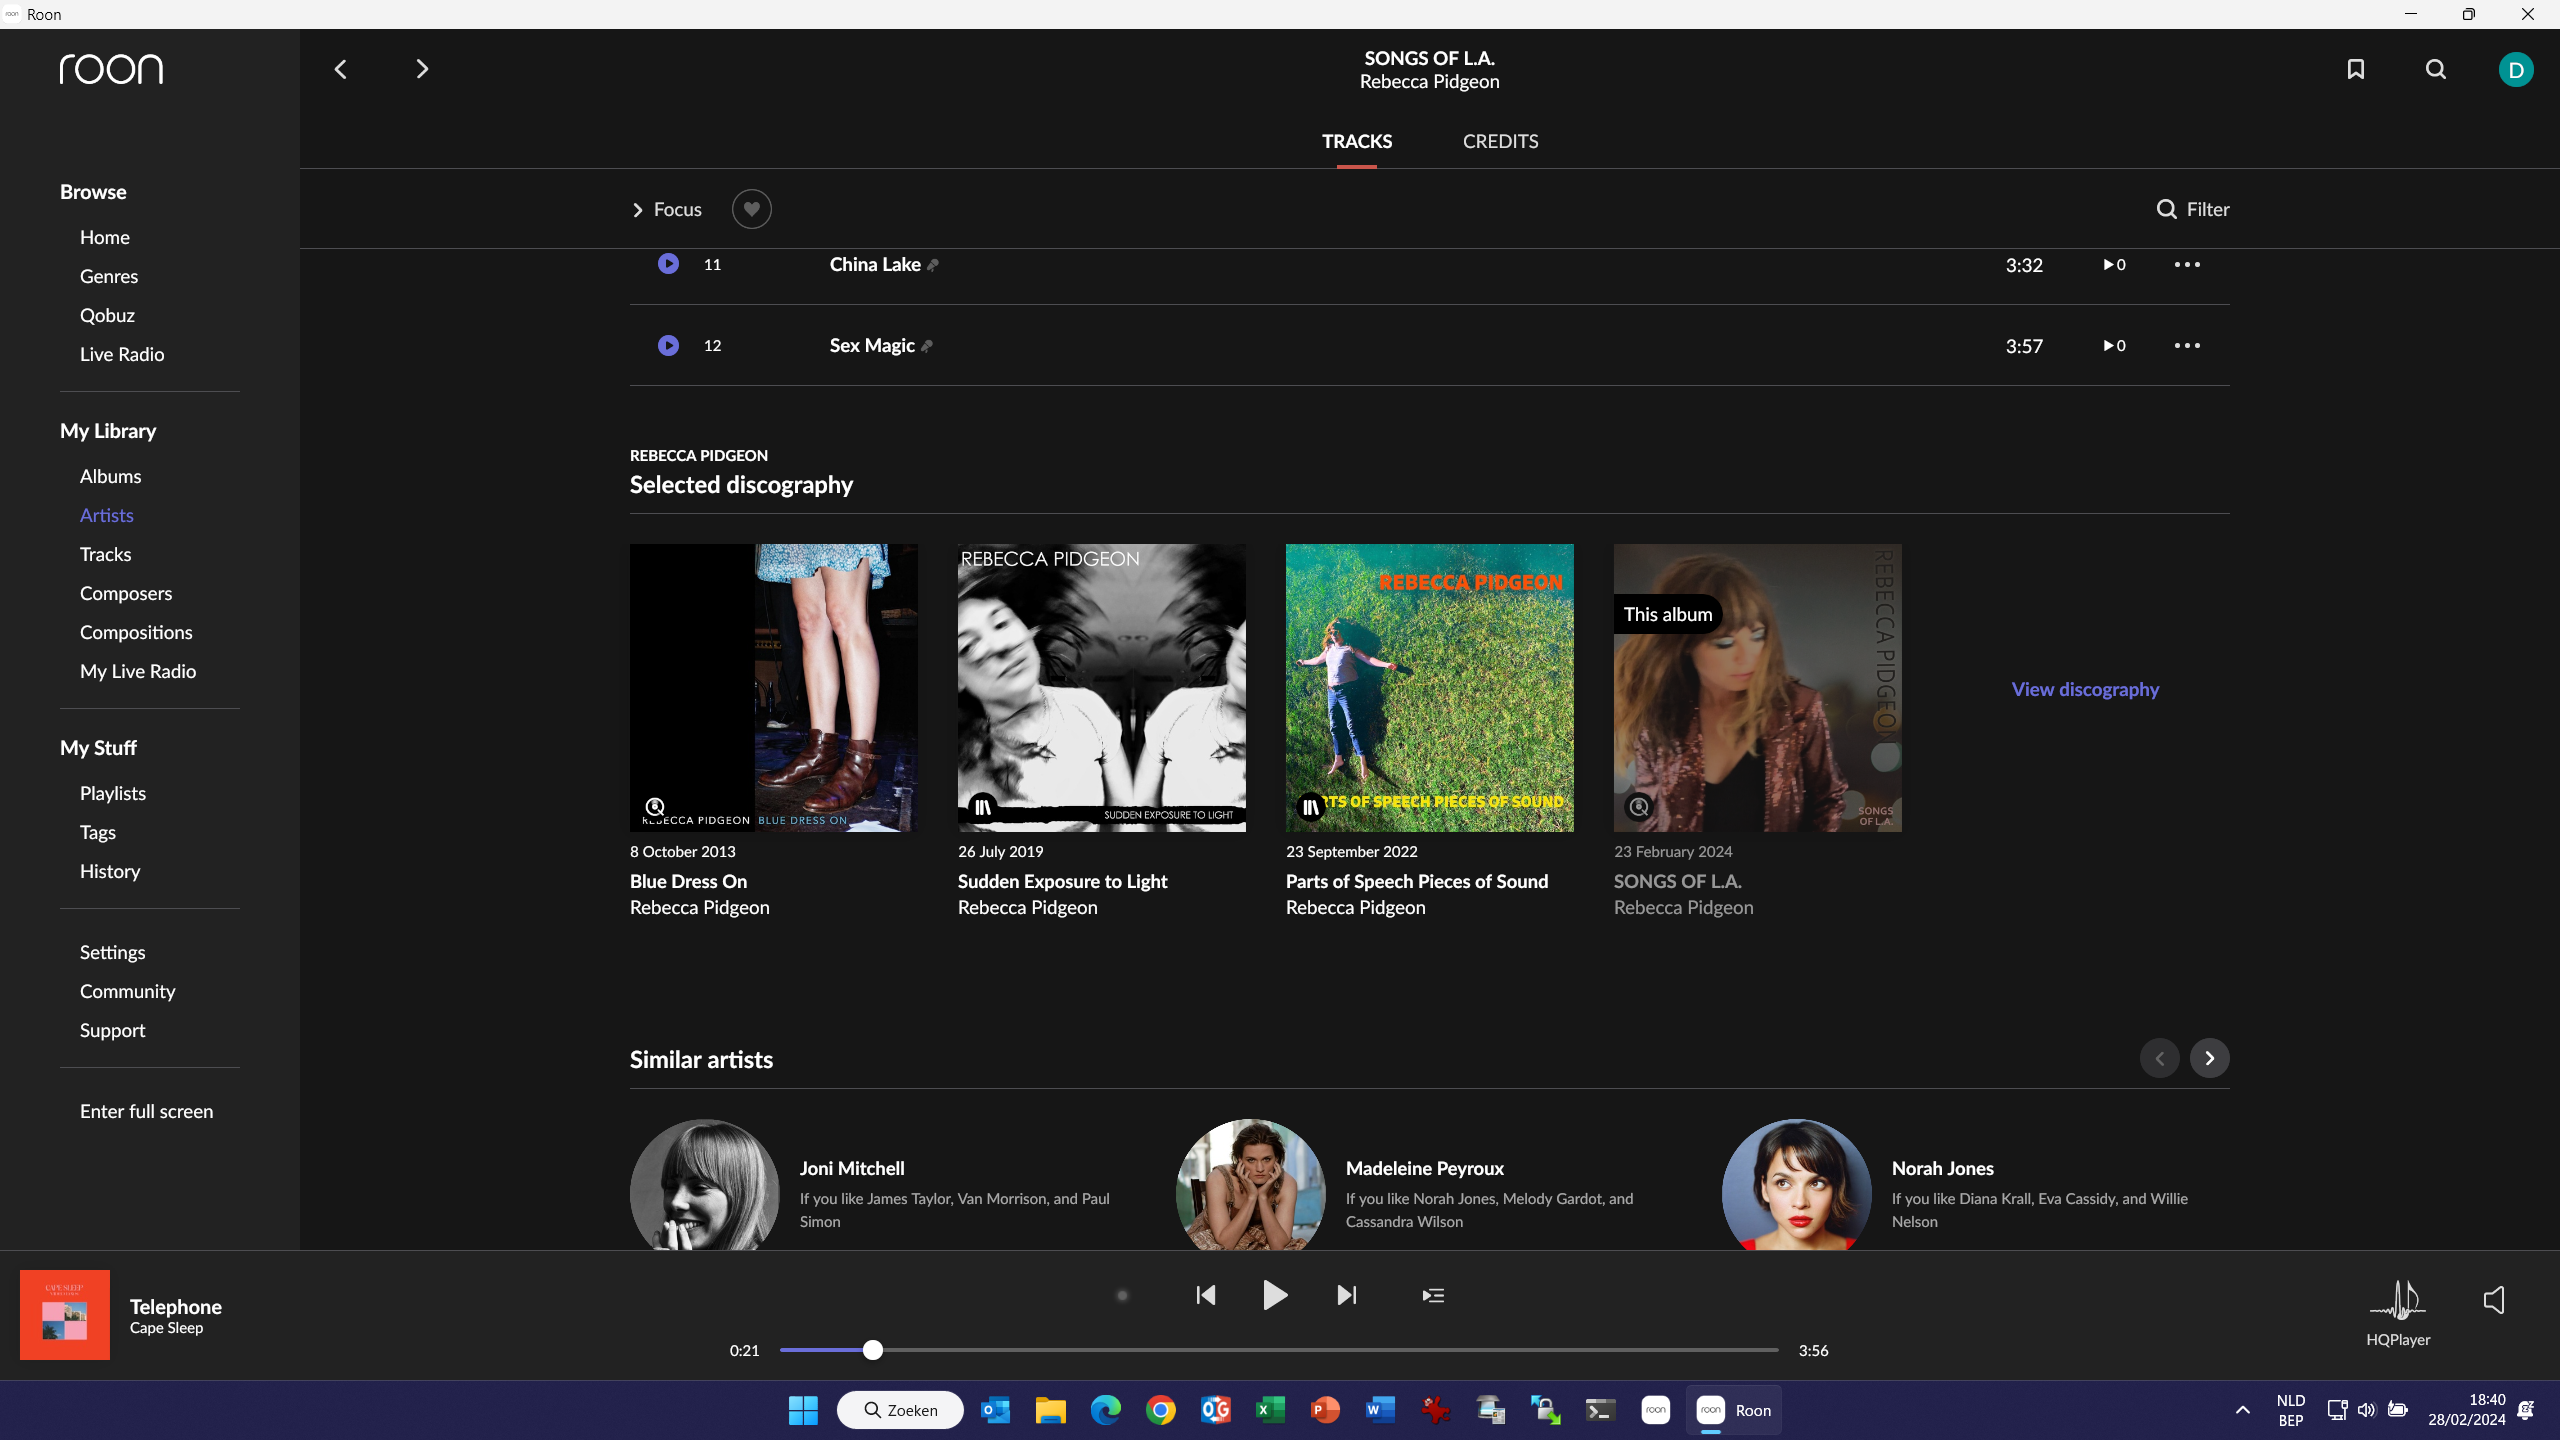Click the playback progress slider handle
The image size is (2560, 1440).
[873, 1350]
